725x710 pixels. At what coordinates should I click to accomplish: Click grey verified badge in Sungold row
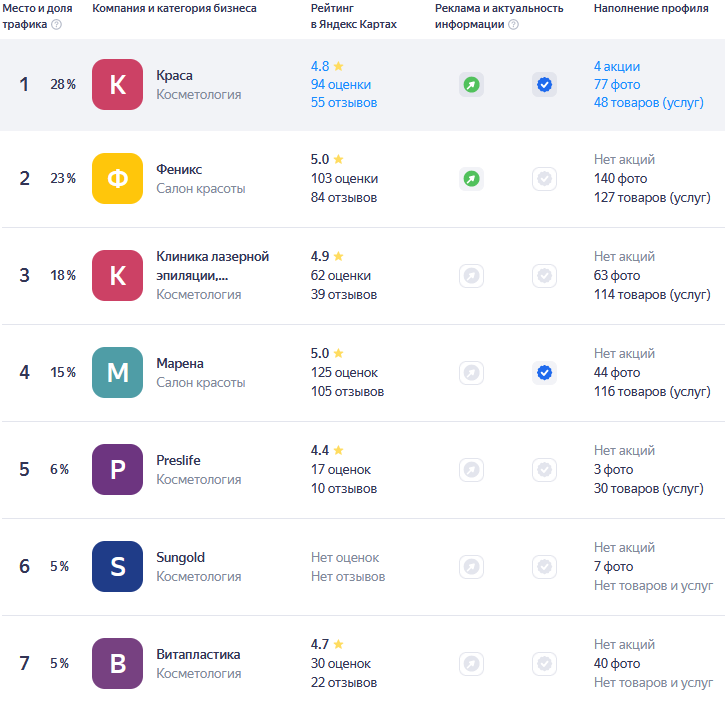coord(544,567)
